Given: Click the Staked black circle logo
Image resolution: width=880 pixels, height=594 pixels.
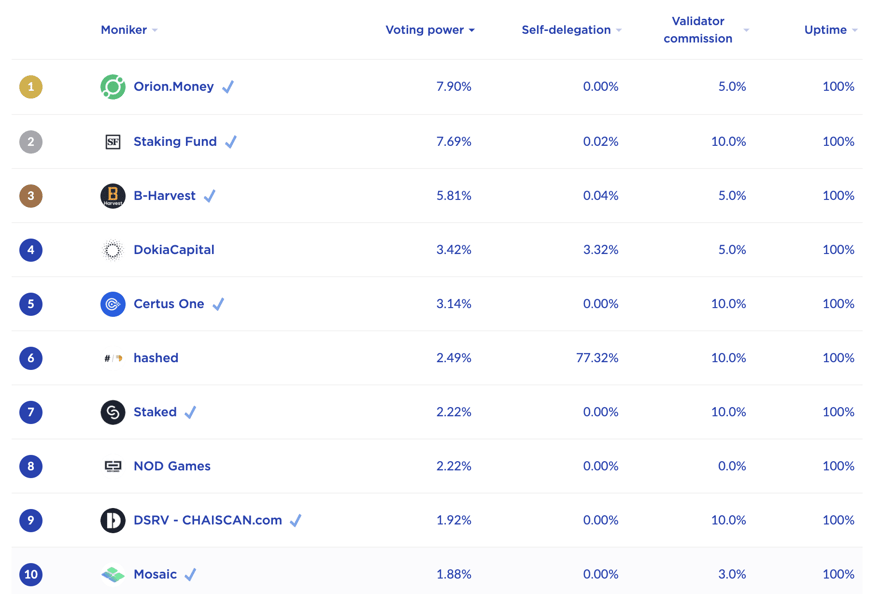Looking at the screenshot, I should coord(113,413).
